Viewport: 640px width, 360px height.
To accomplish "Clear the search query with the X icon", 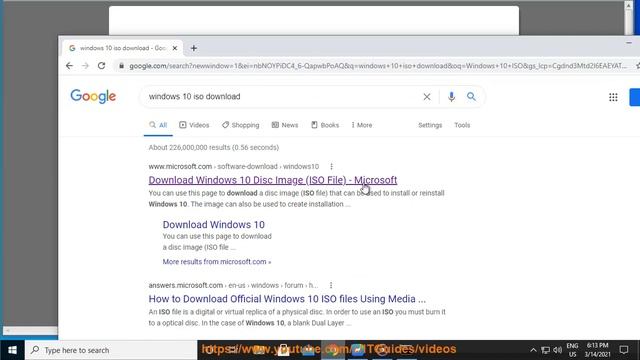I will [x=427, y=97].
